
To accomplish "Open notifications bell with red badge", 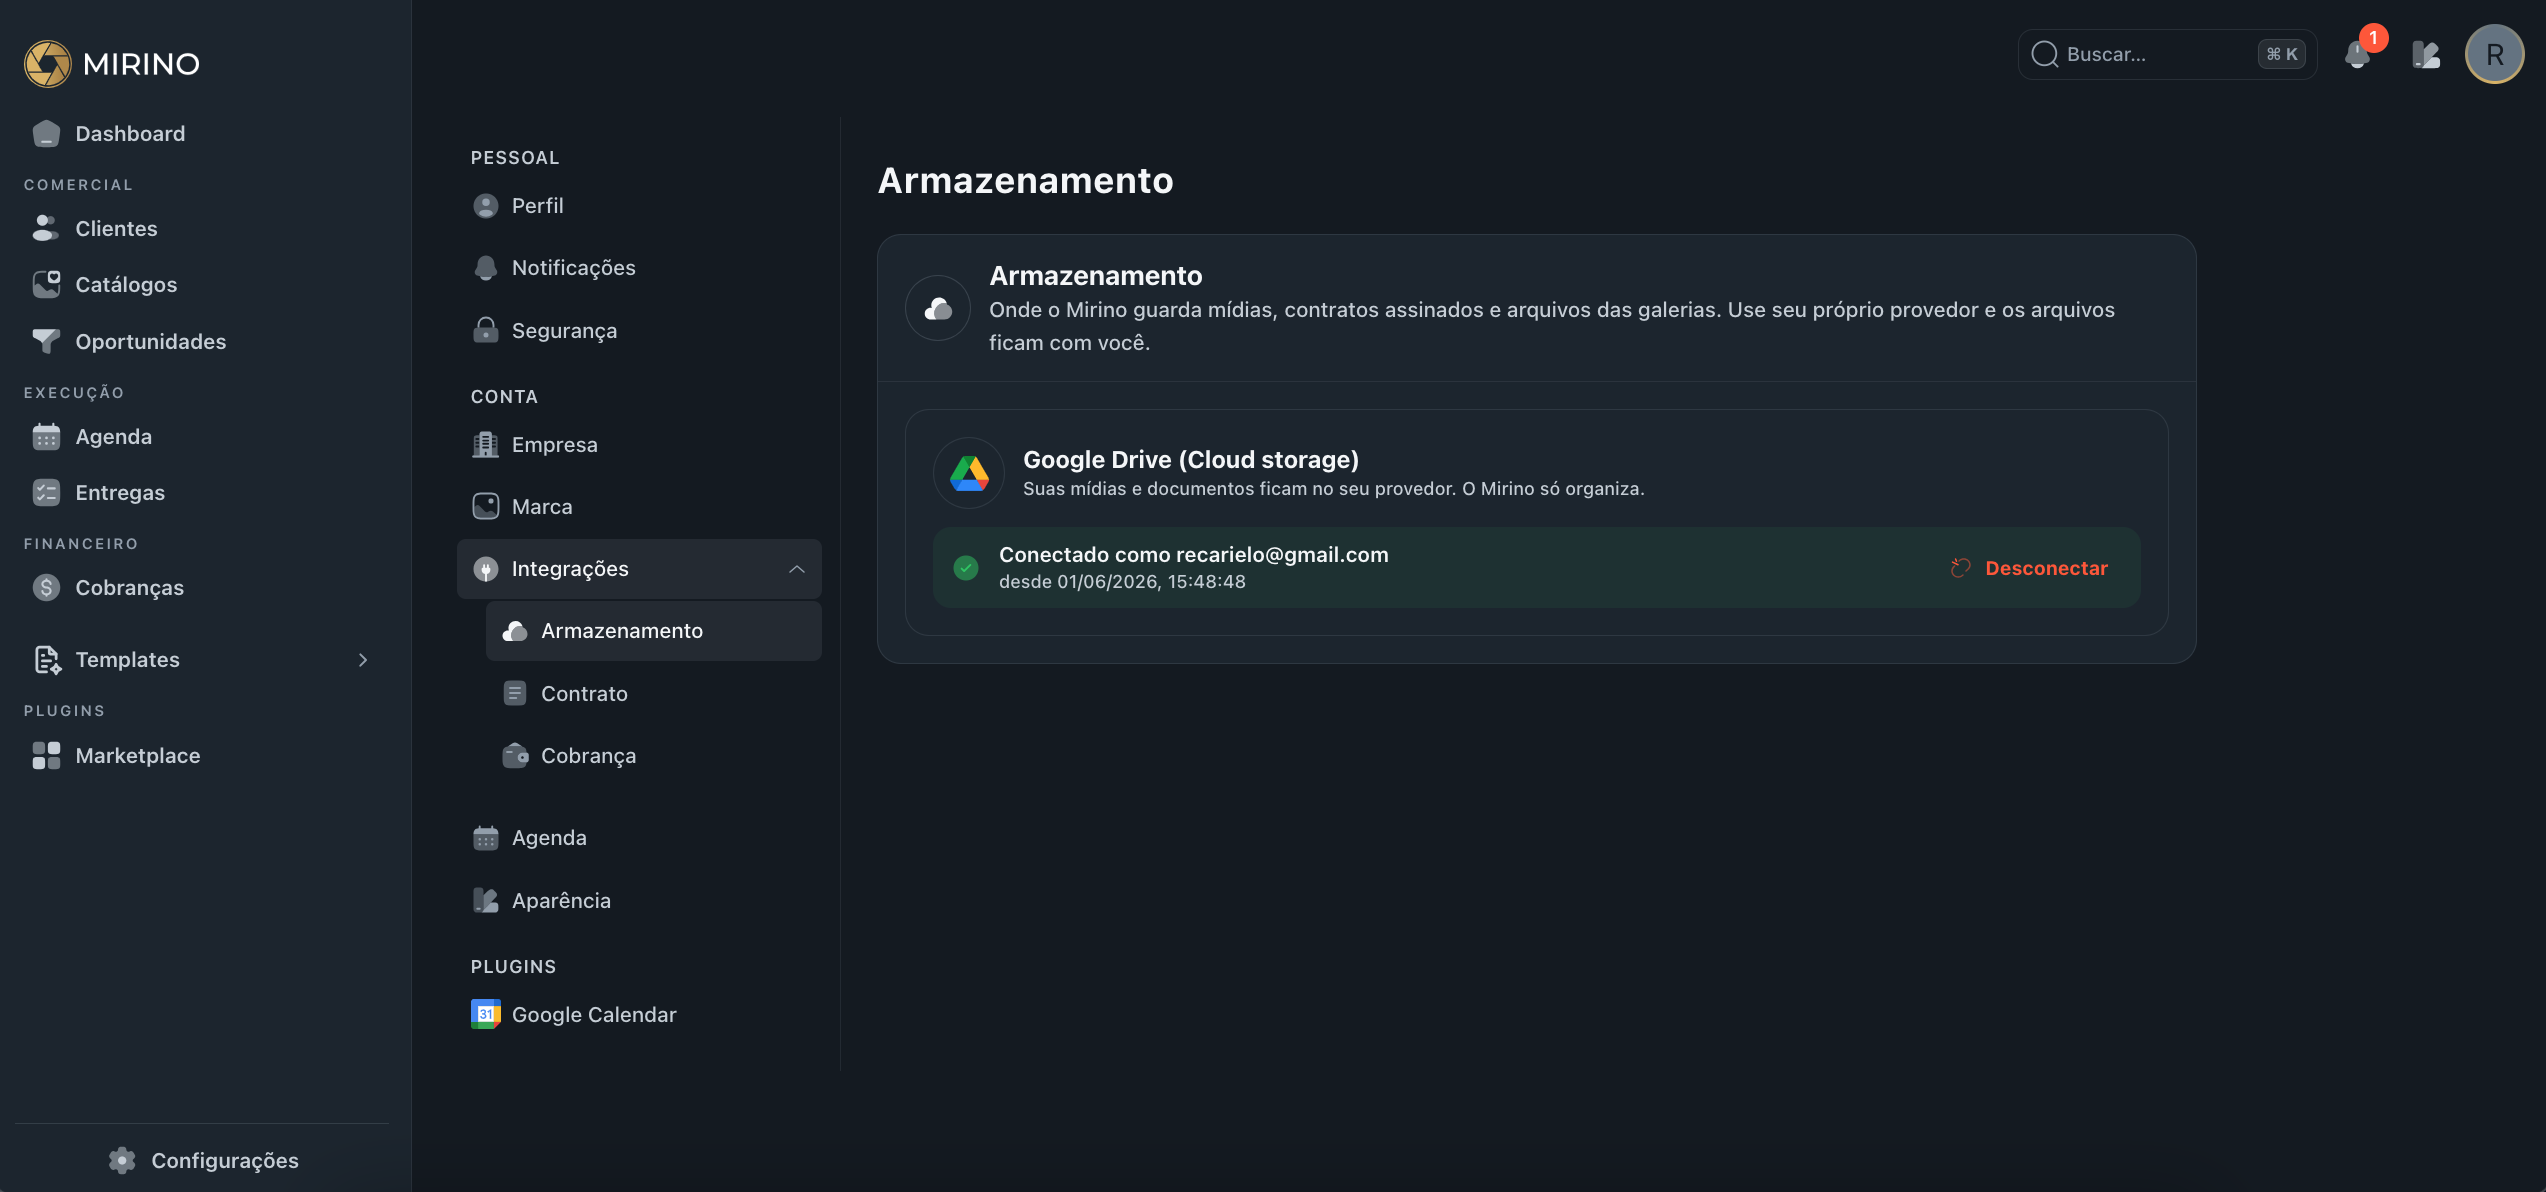I will [x=2358, y=54].
